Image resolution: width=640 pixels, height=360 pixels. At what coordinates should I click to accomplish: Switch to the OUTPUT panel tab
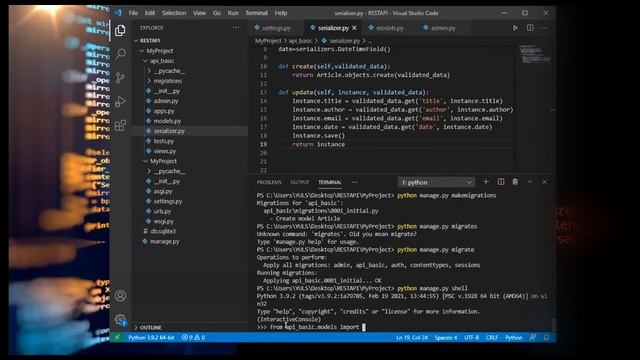(x=300, y=182)
